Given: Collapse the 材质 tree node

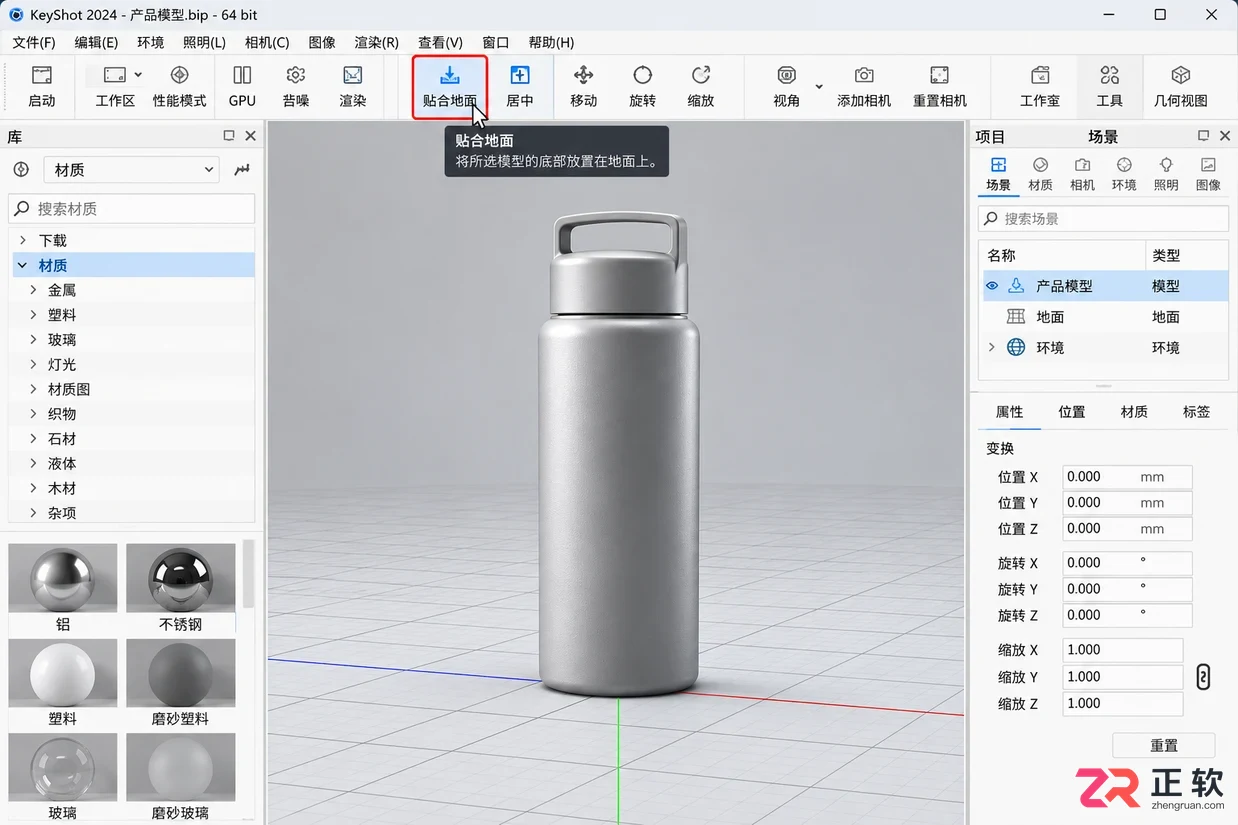Looking at the screenshot, I should pos(22,265).
